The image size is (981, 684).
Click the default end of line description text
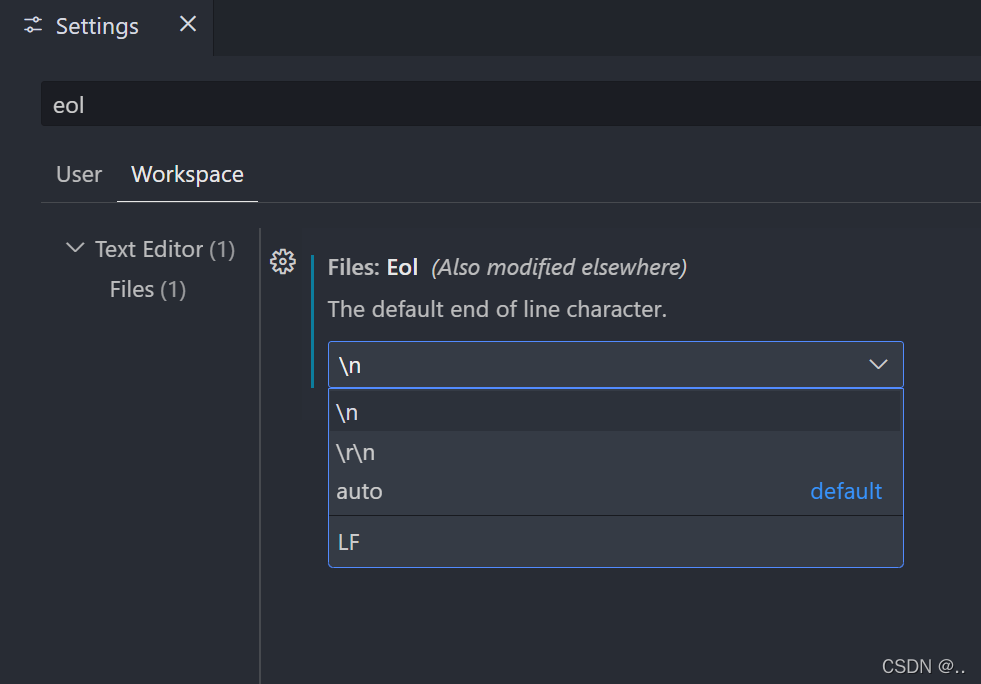(x=496, y=310)
